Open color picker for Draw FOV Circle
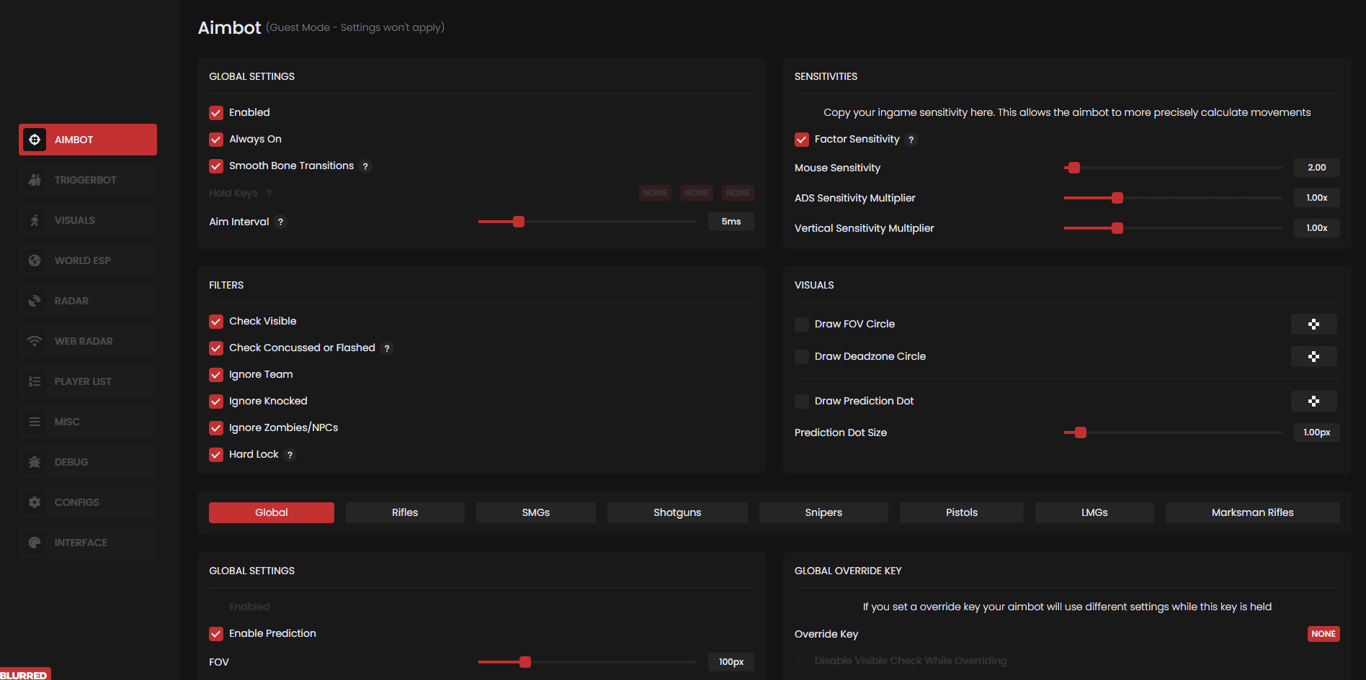 click(1314, 324)
